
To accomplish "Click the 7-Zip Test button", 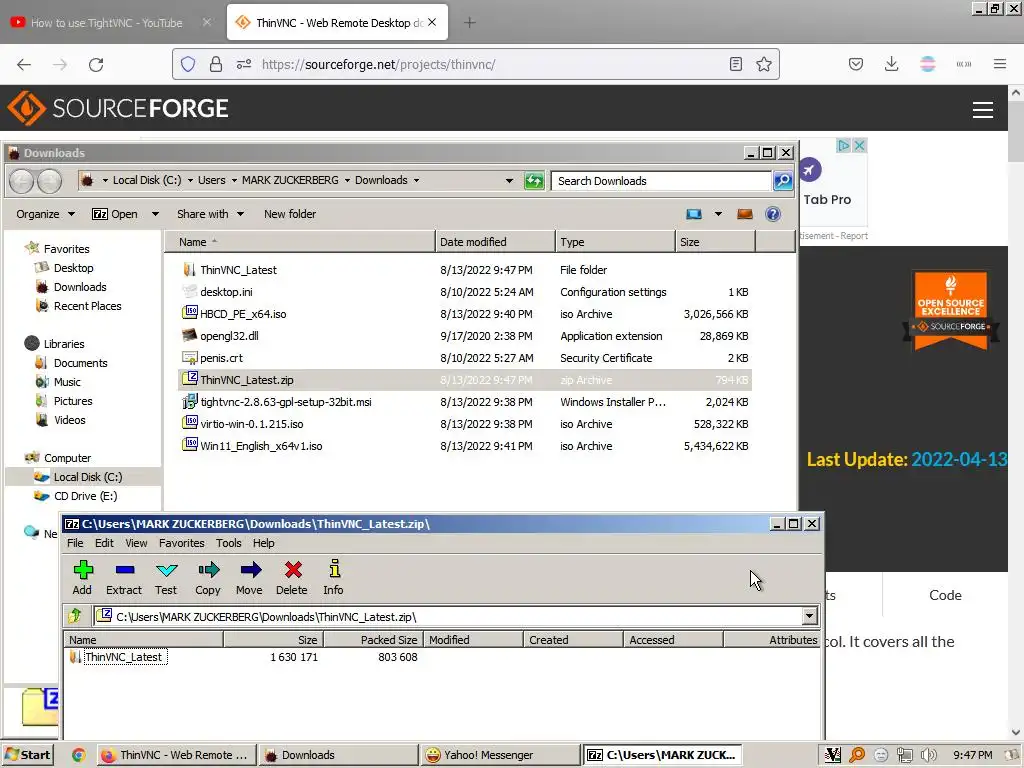I will tap(166, 578).
